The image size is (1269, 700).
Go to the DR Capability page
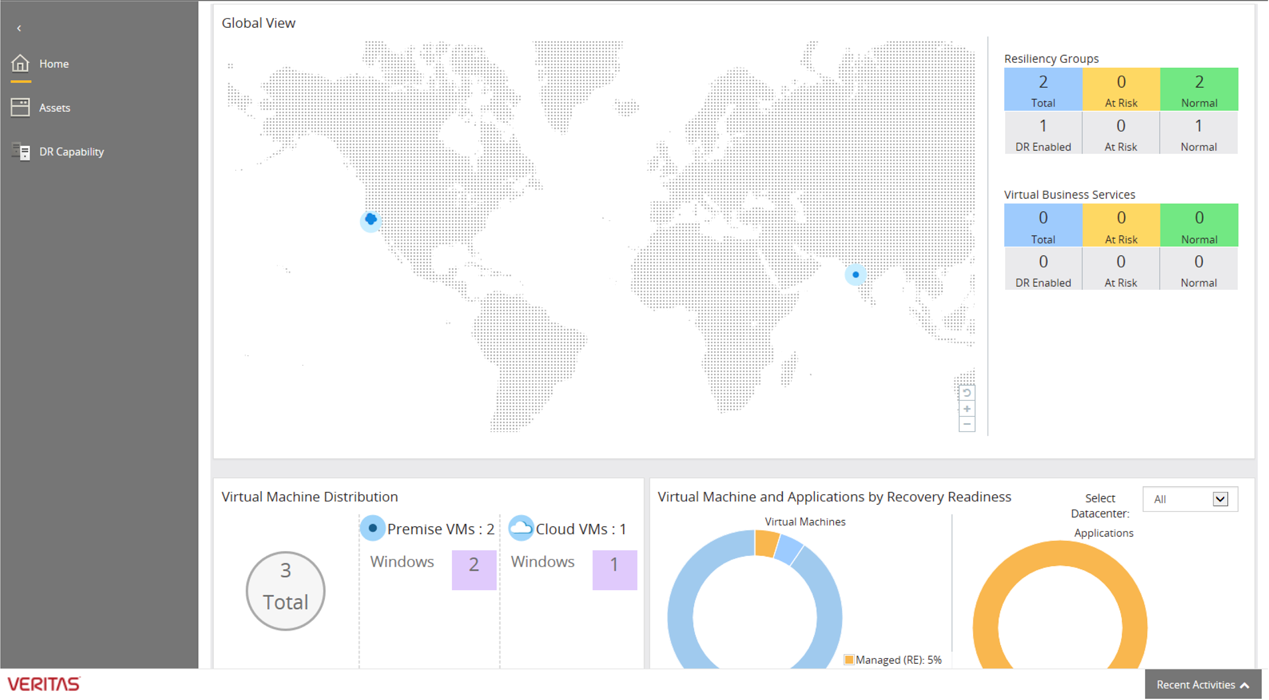[x=71, y=152]
